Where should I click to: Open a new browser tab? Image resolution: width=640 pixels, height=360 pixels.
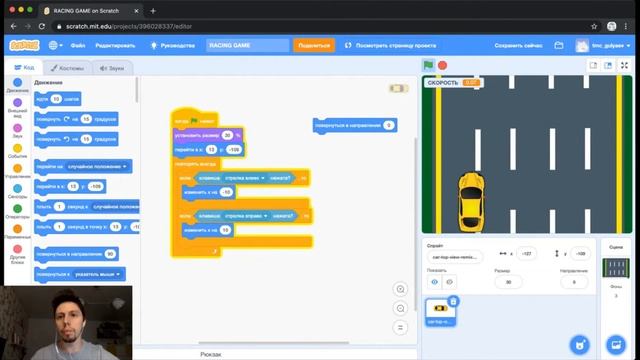point(153,11)
